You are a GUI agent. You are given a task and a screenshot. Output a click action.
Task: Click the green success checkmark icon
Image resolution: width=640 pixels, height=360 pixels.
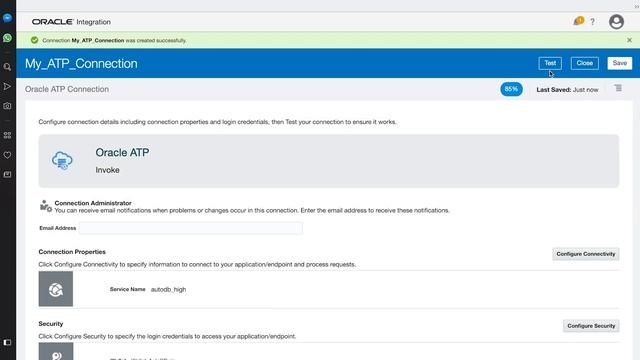coord(35,40)
